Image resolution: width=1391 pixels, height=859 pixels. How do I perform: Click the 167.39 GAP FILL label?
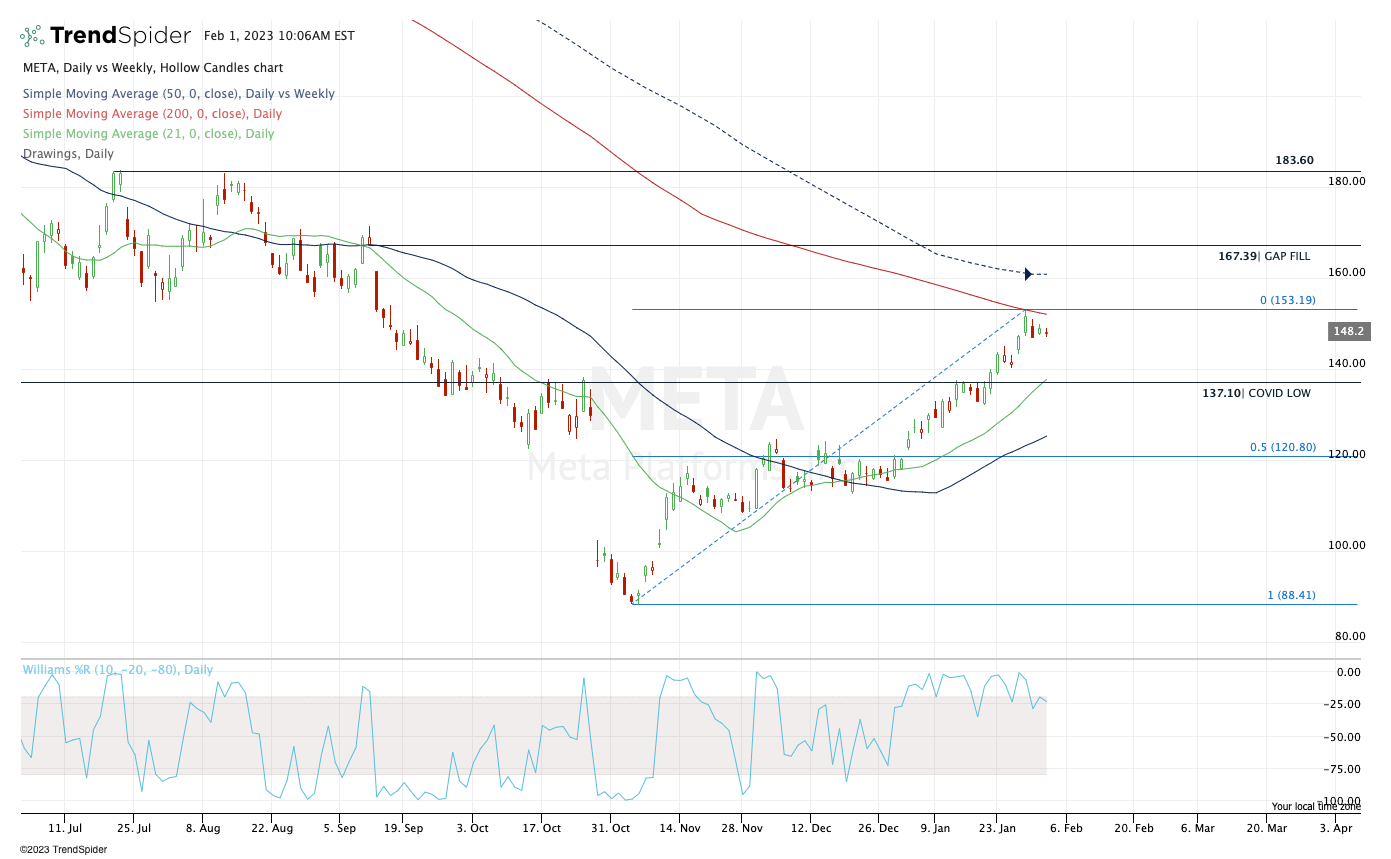tap(1264, 256)
